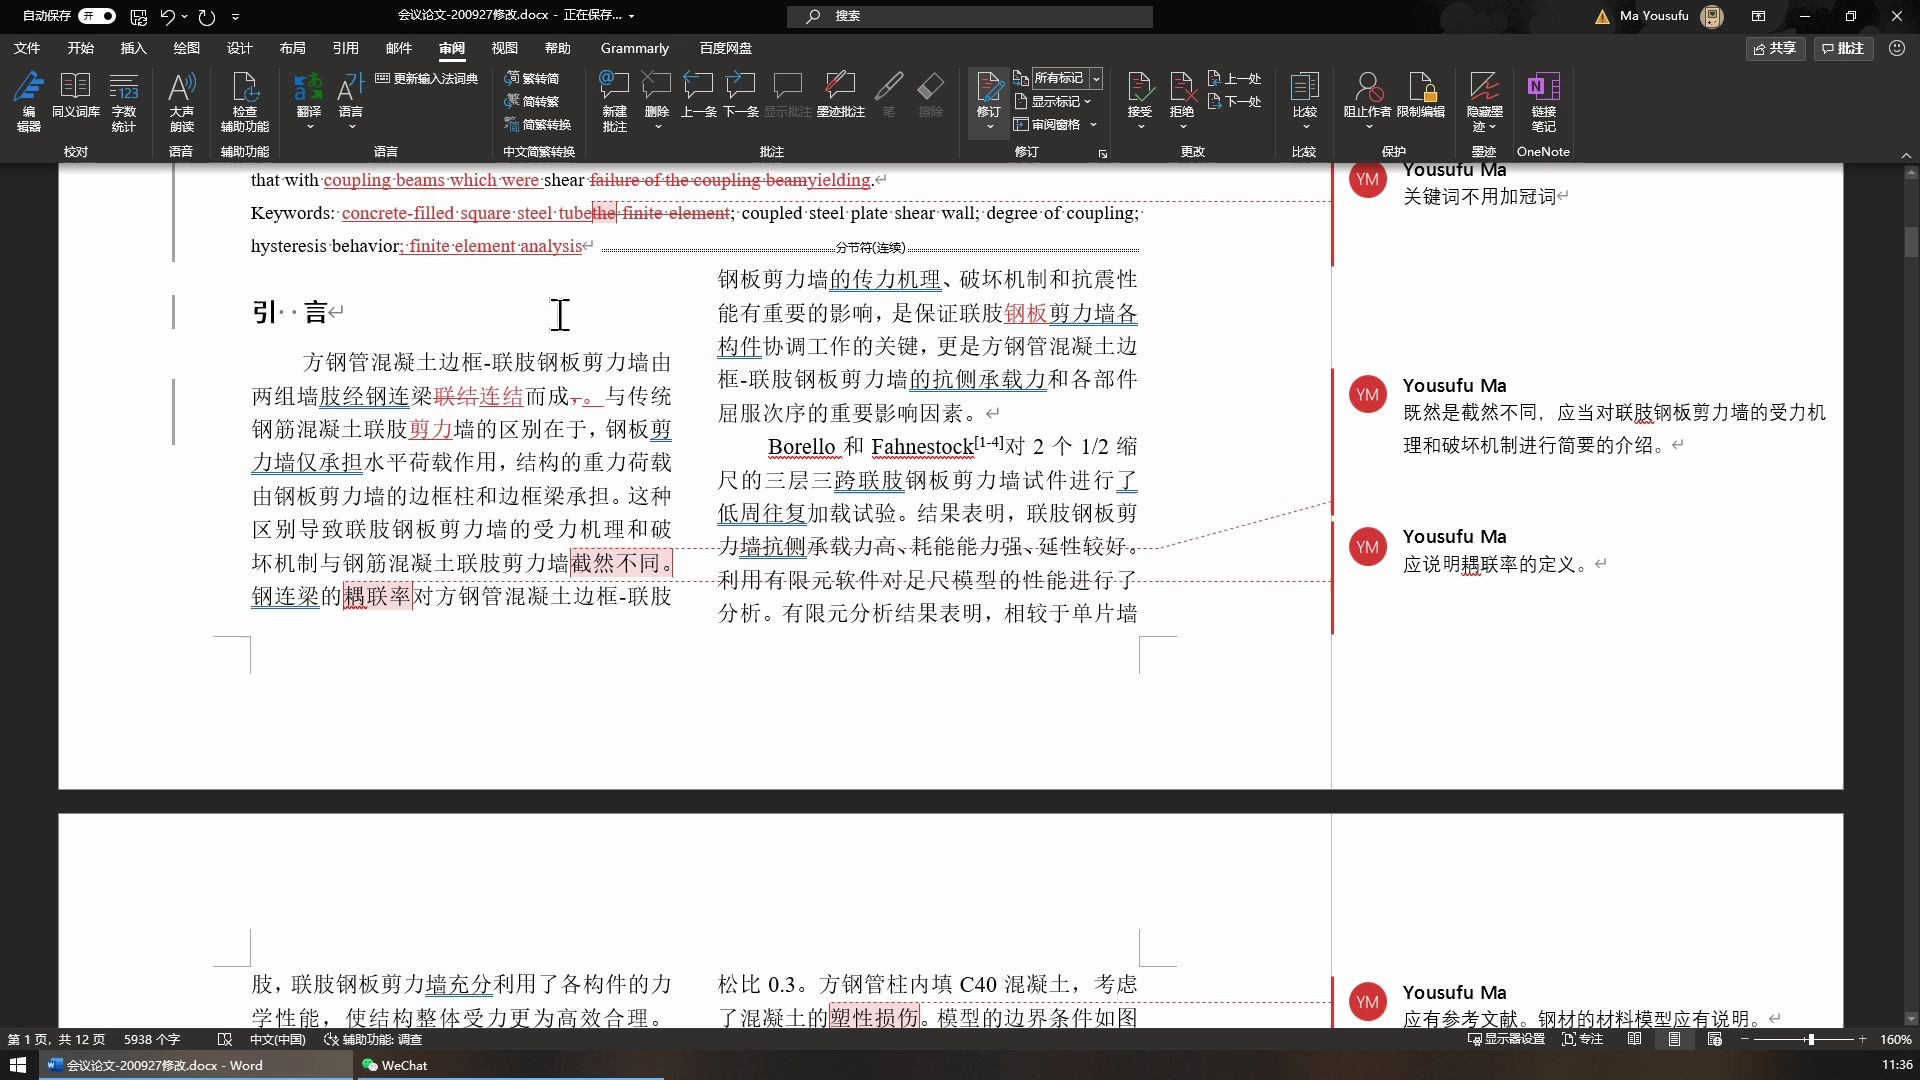Toggle the Reviewing Pane (审阅窗格)

pos(1047,124)
